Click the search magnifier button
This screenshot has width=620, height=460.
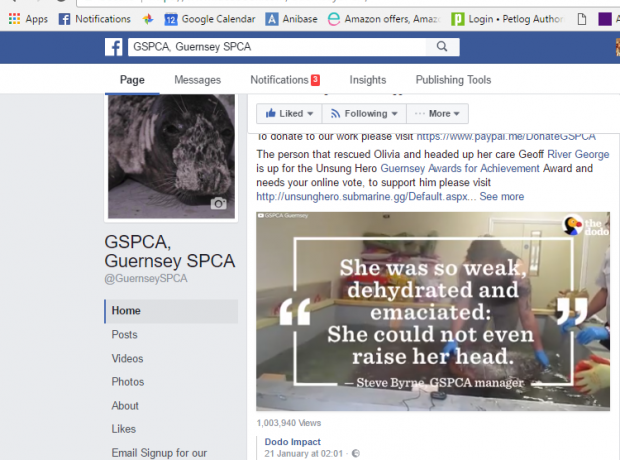pyautogui.click(x=442, y=47)
